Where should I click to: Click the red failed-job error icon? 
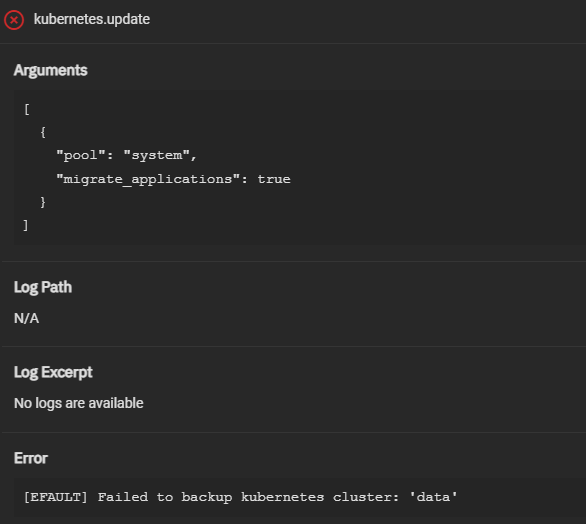pyautogui.click(x=14, y=20)
